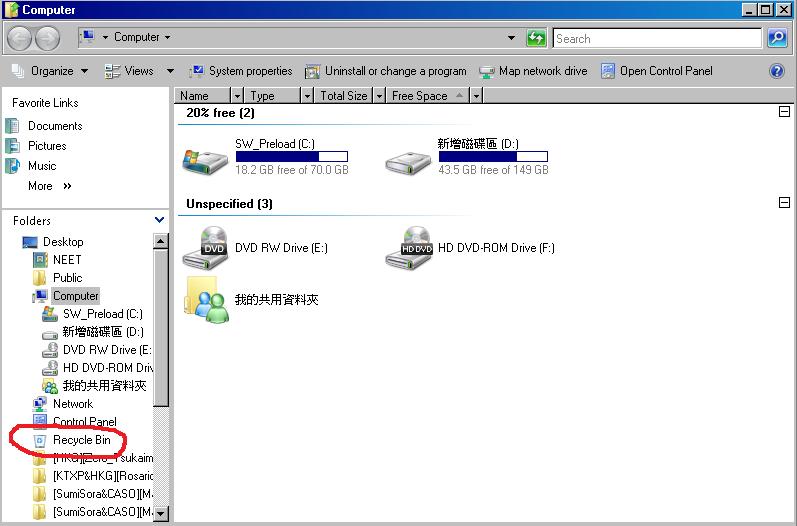797x526 pixels.
Task: Select the HD DVD-ROM Drive (F:) icon
Action: 409,248
